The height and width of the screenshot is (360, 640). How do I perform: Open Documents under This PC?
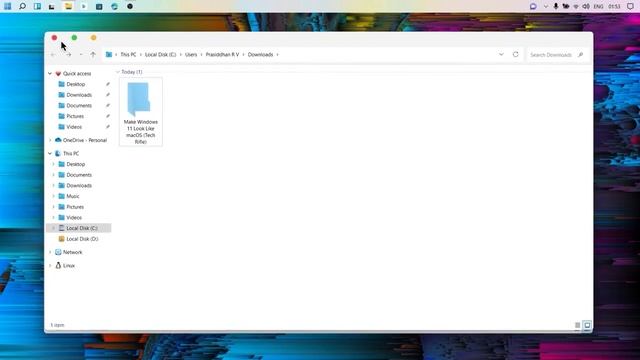pyautogui.click(x=79, y=175)
